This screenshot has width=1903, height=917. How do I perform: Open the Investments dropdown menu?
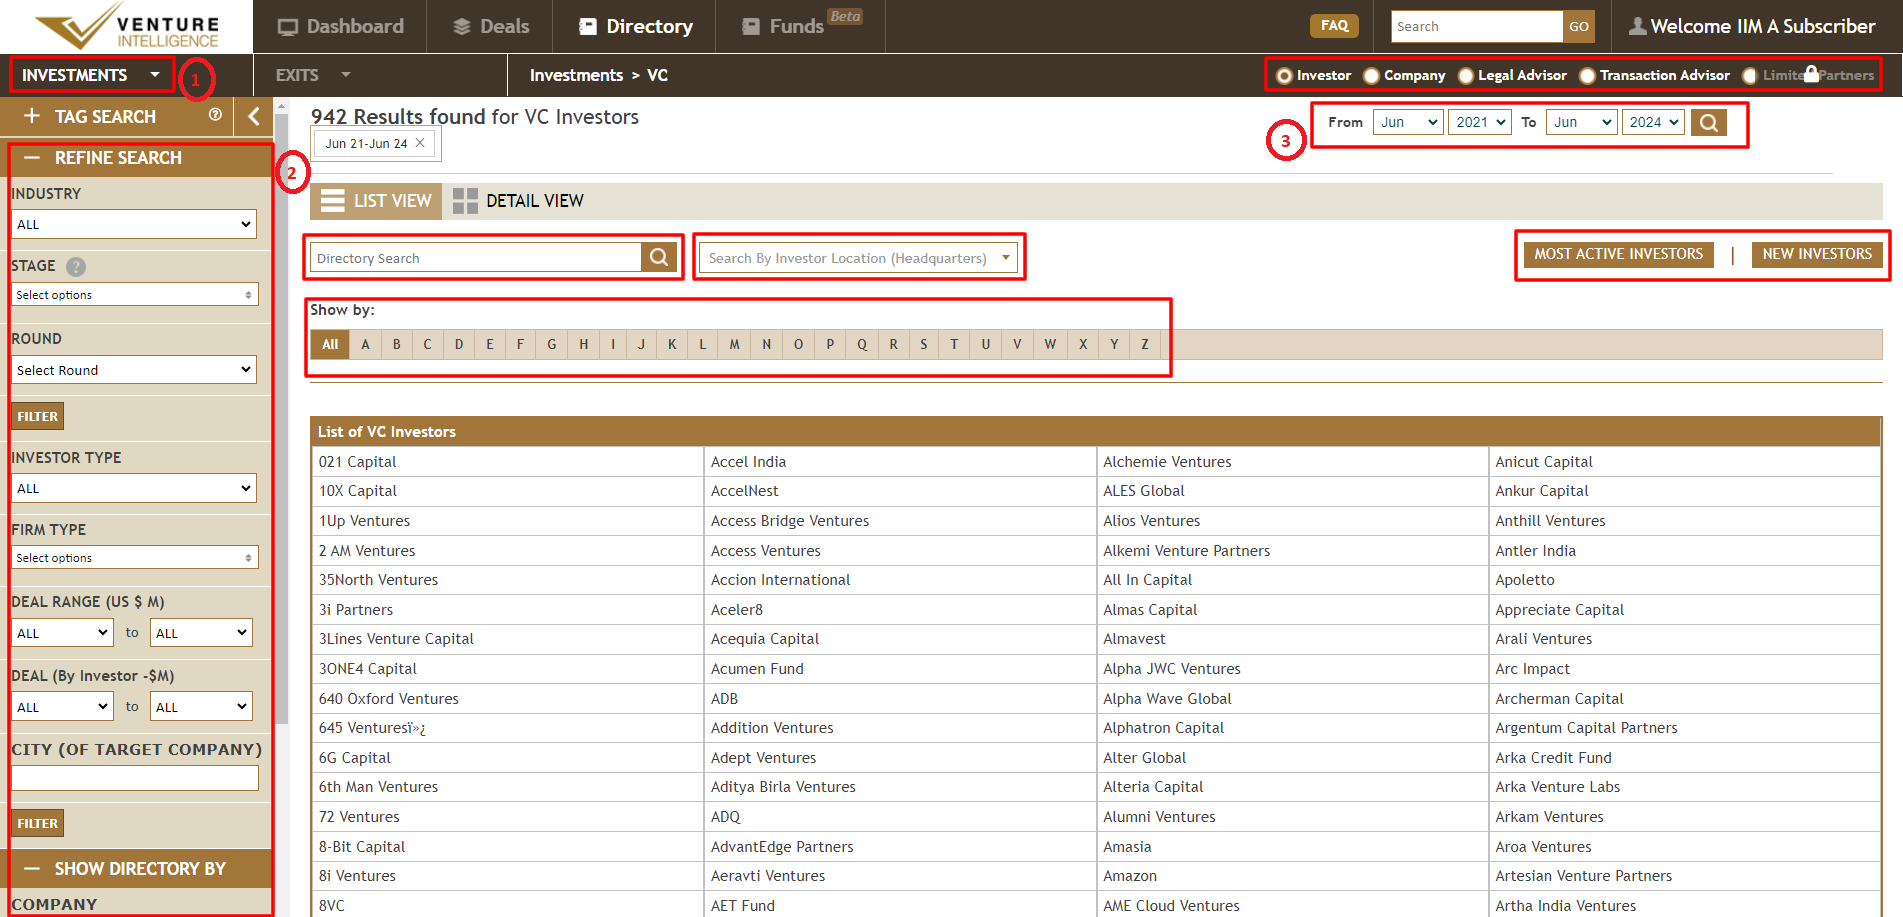click(x=91, y=75)
